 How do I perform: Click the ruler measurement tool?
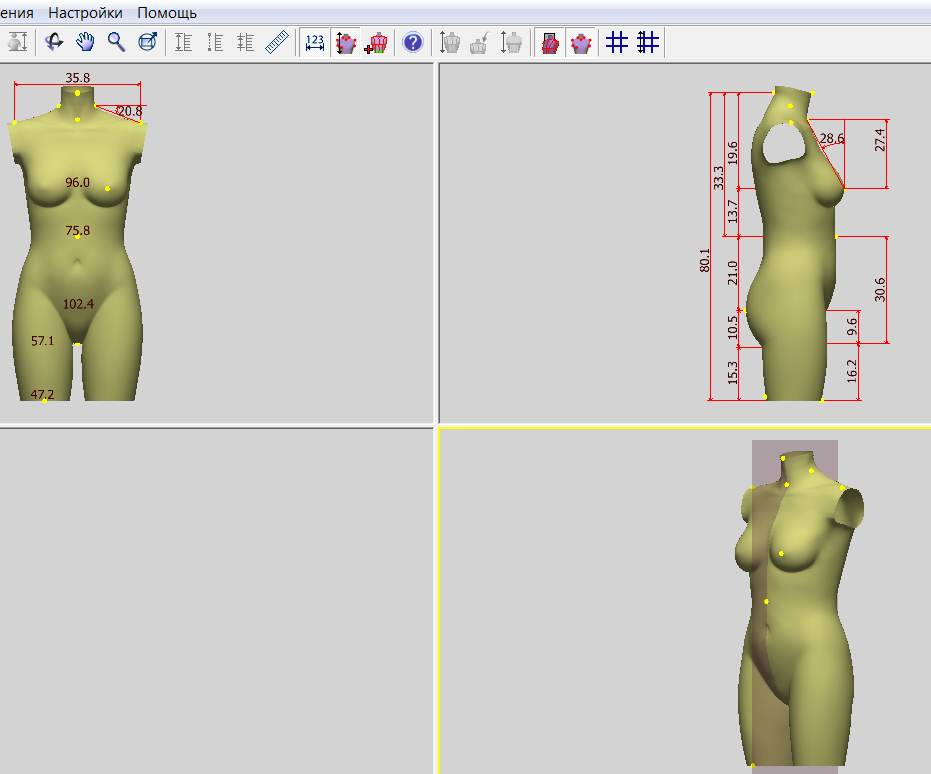(277, 42)
